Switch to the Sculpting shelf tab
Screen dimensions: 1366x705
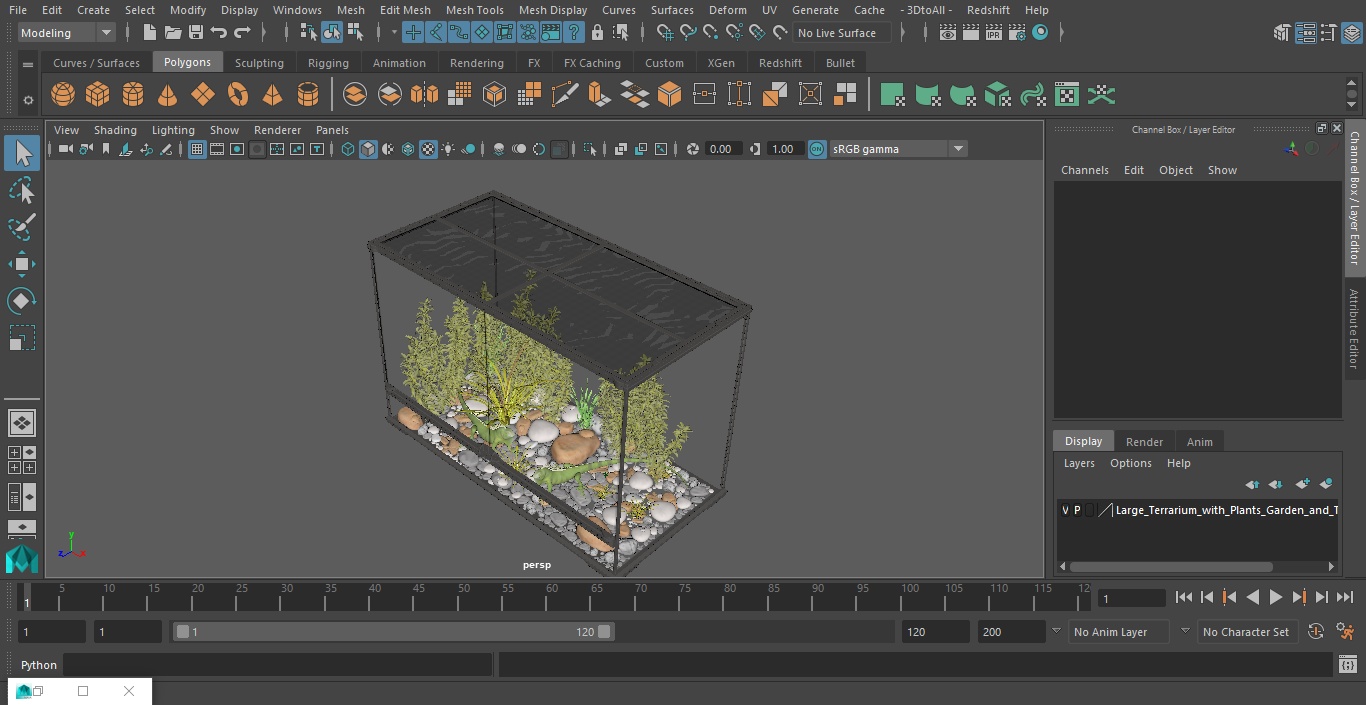pos(259,63)
